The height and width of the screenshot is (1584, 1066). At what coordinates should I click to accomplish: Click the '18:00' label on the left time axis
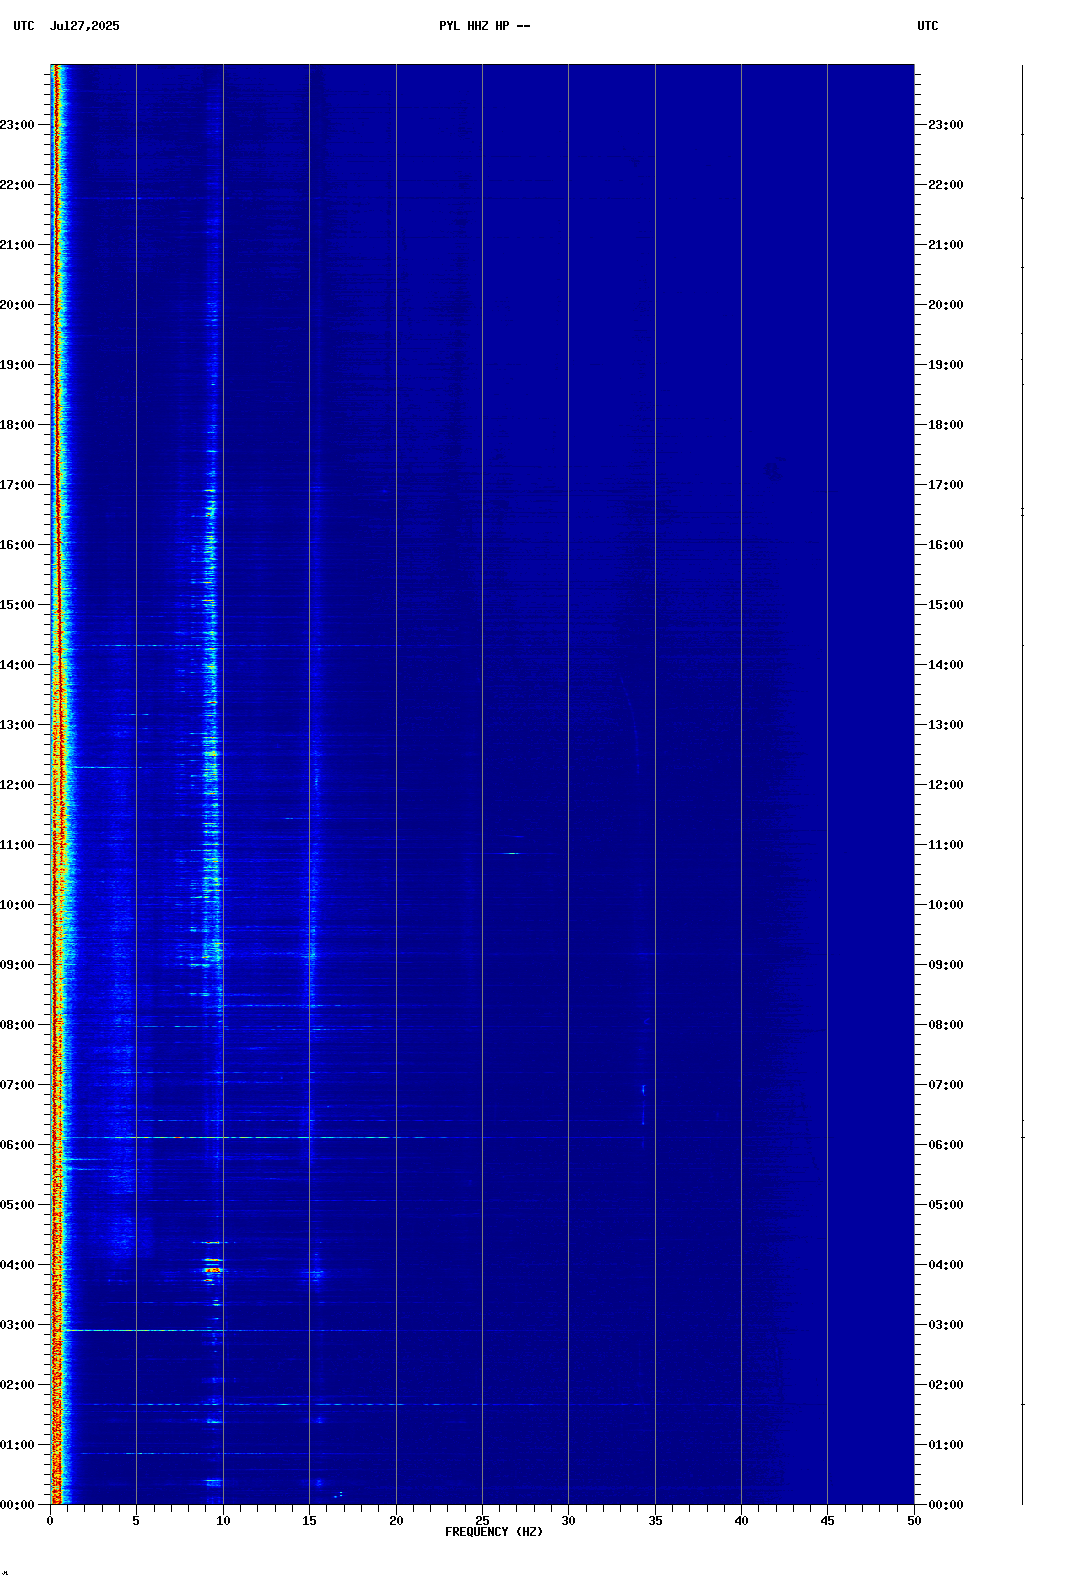17,425
